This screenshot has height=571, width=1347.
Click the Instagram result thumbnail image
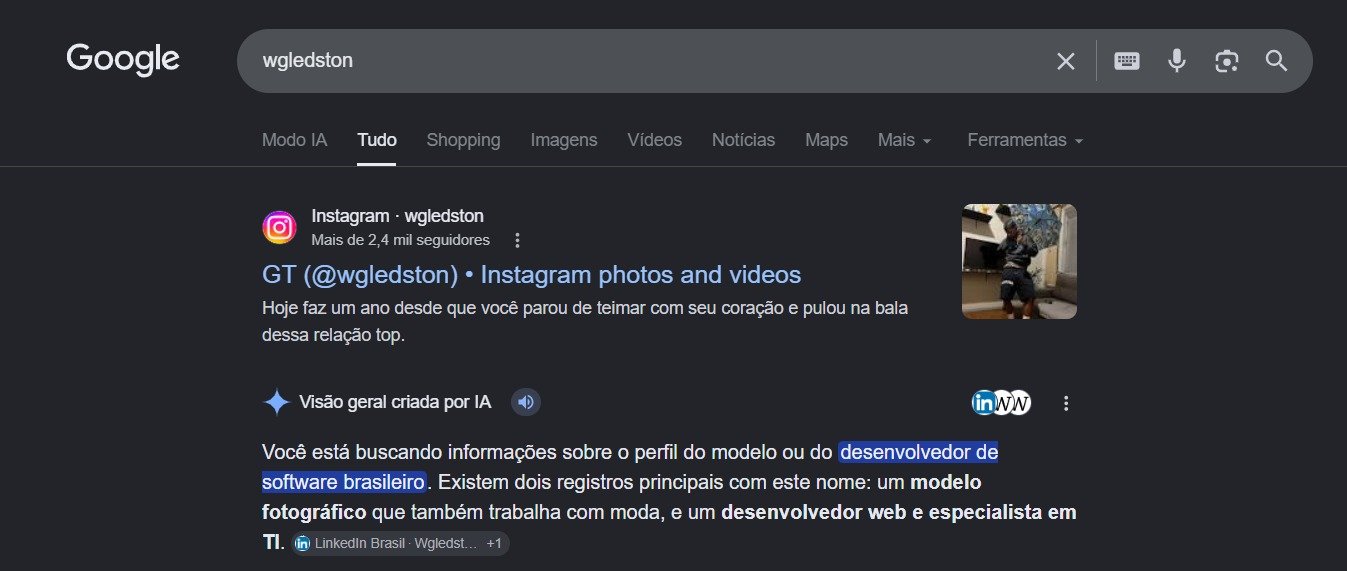(x=1019, y=262)
